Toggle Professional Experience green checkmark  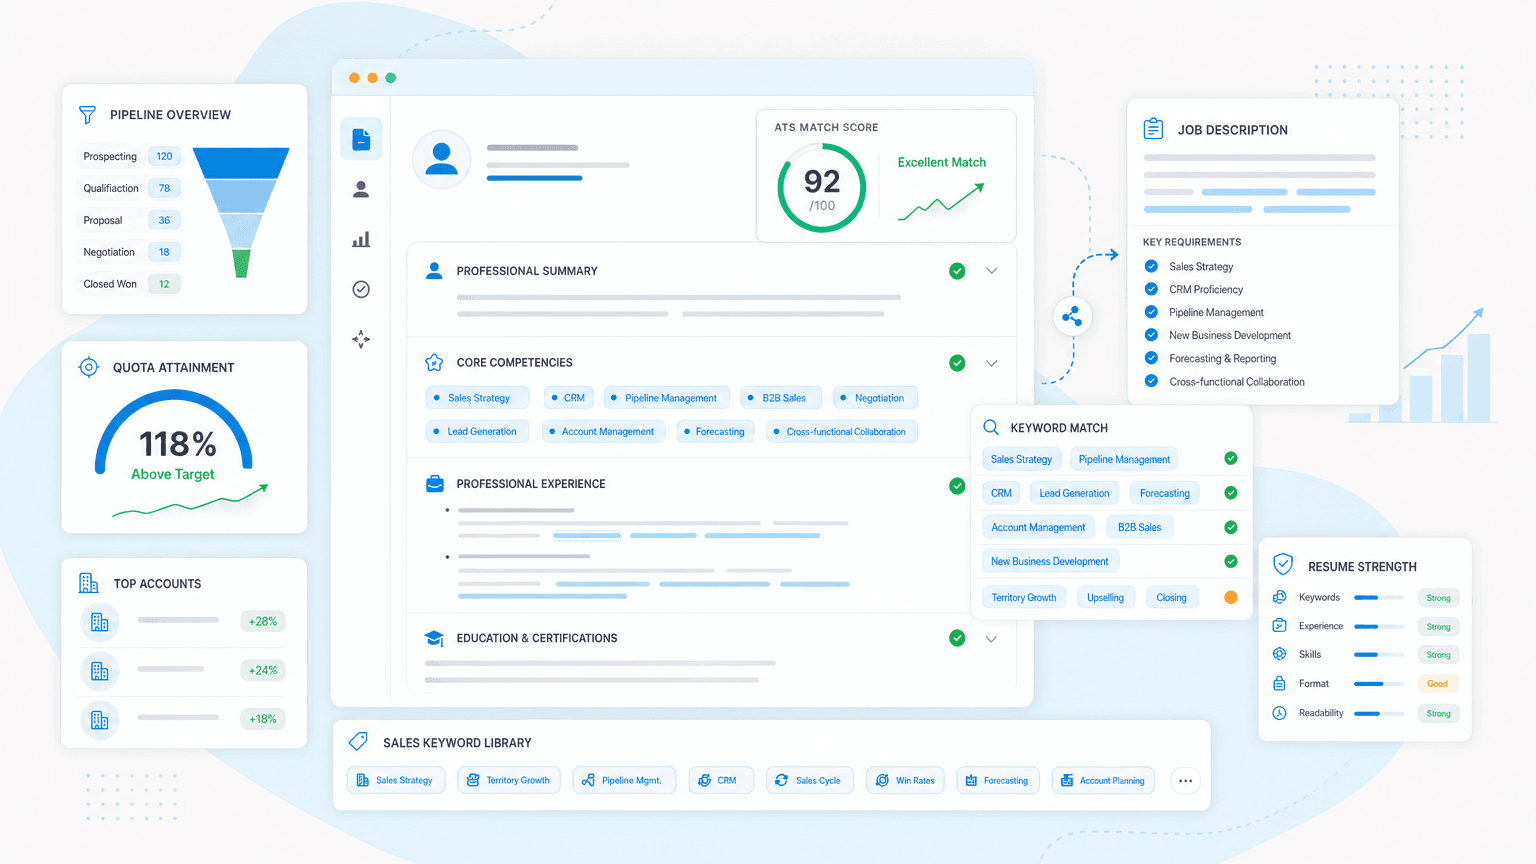pos(957,486)
